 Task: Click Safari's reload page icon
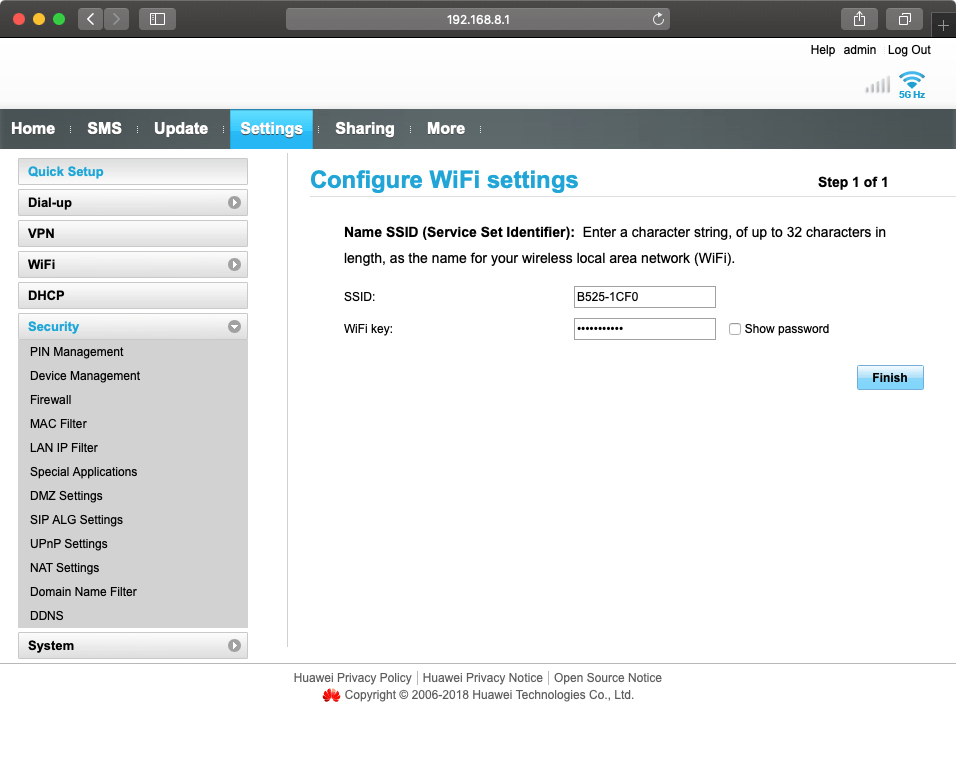click(658, 19)
